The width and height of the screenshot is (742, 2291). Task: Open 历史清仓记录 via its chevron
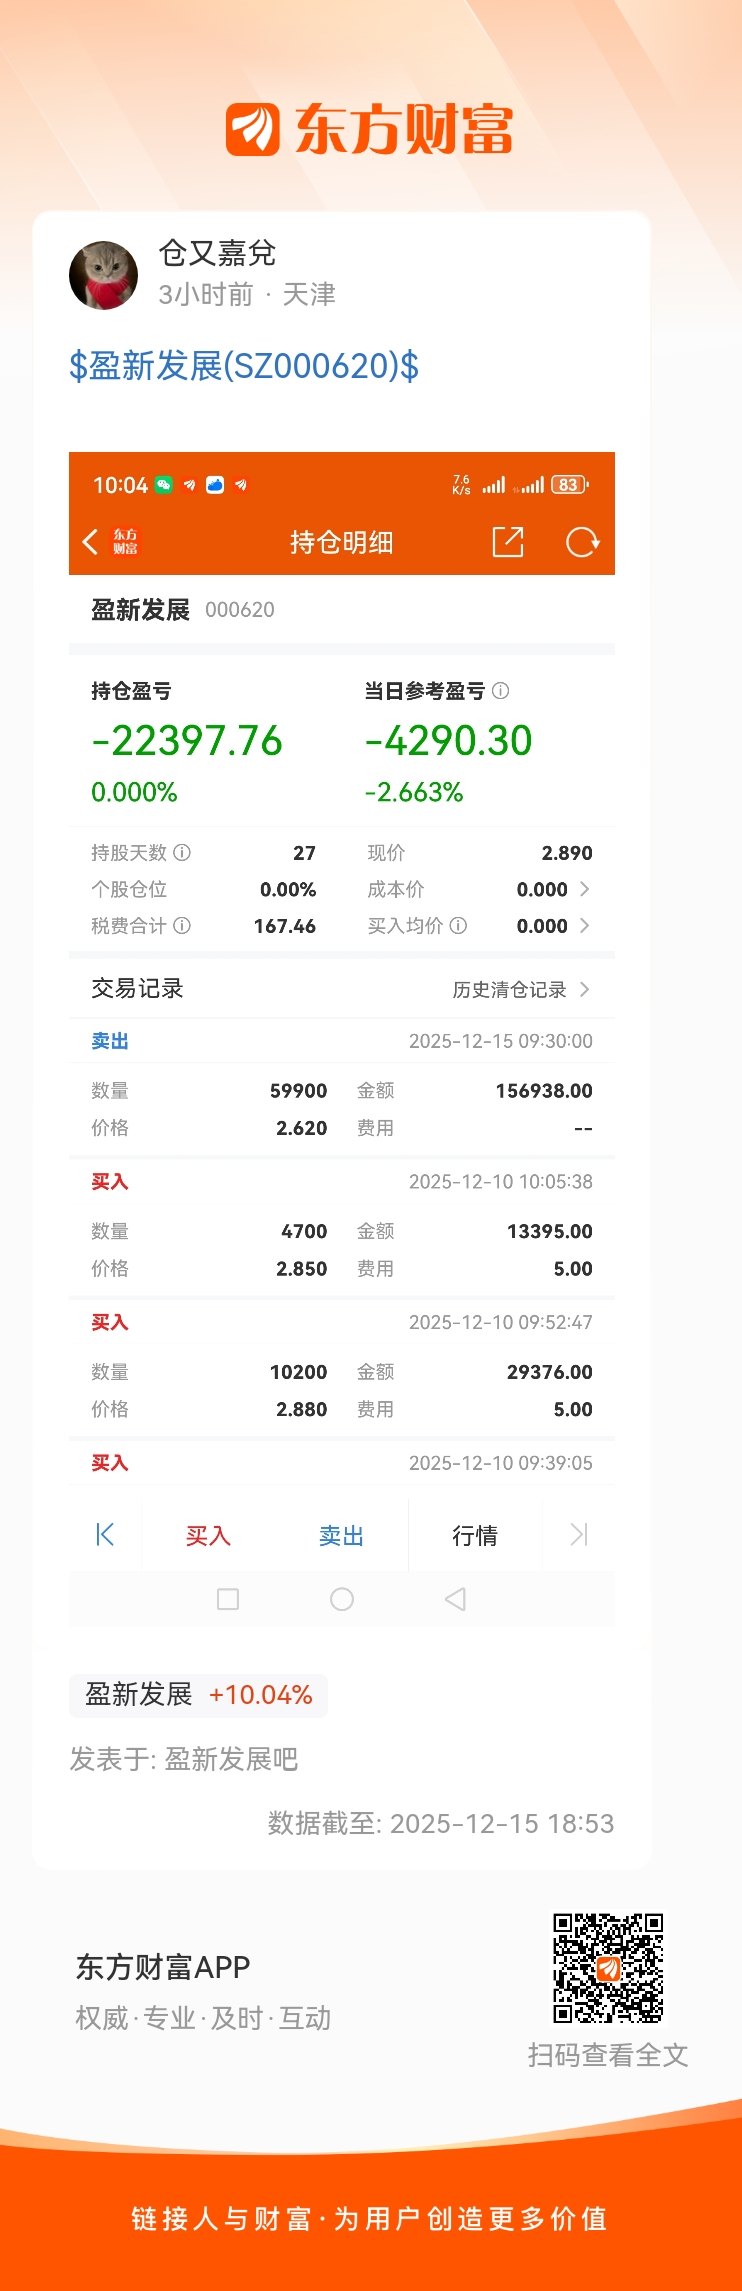[x=585, y=989]
